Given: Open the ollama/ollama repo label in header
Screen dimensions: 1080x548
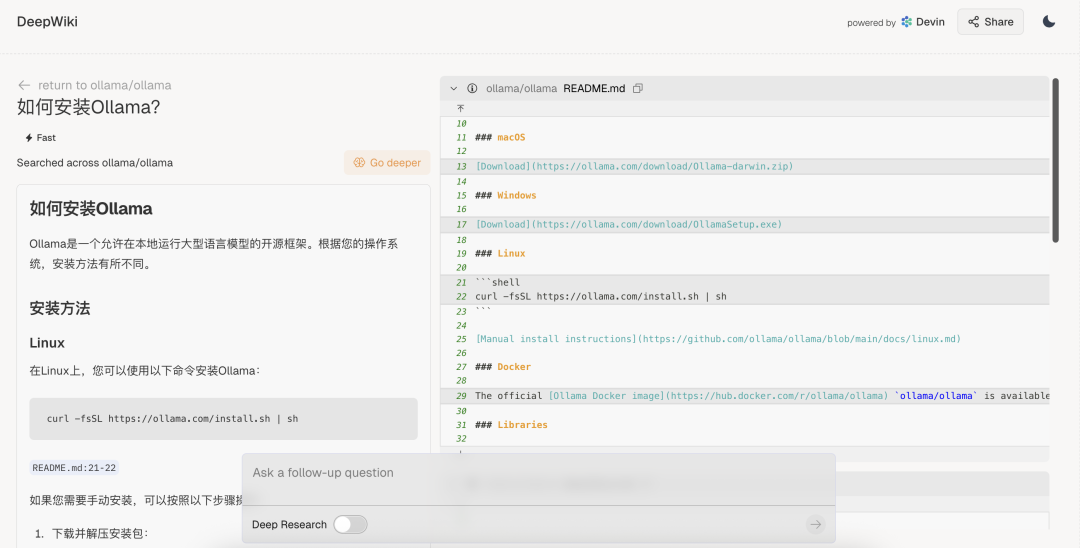Looking at the screenshot, I should point(521,88).
